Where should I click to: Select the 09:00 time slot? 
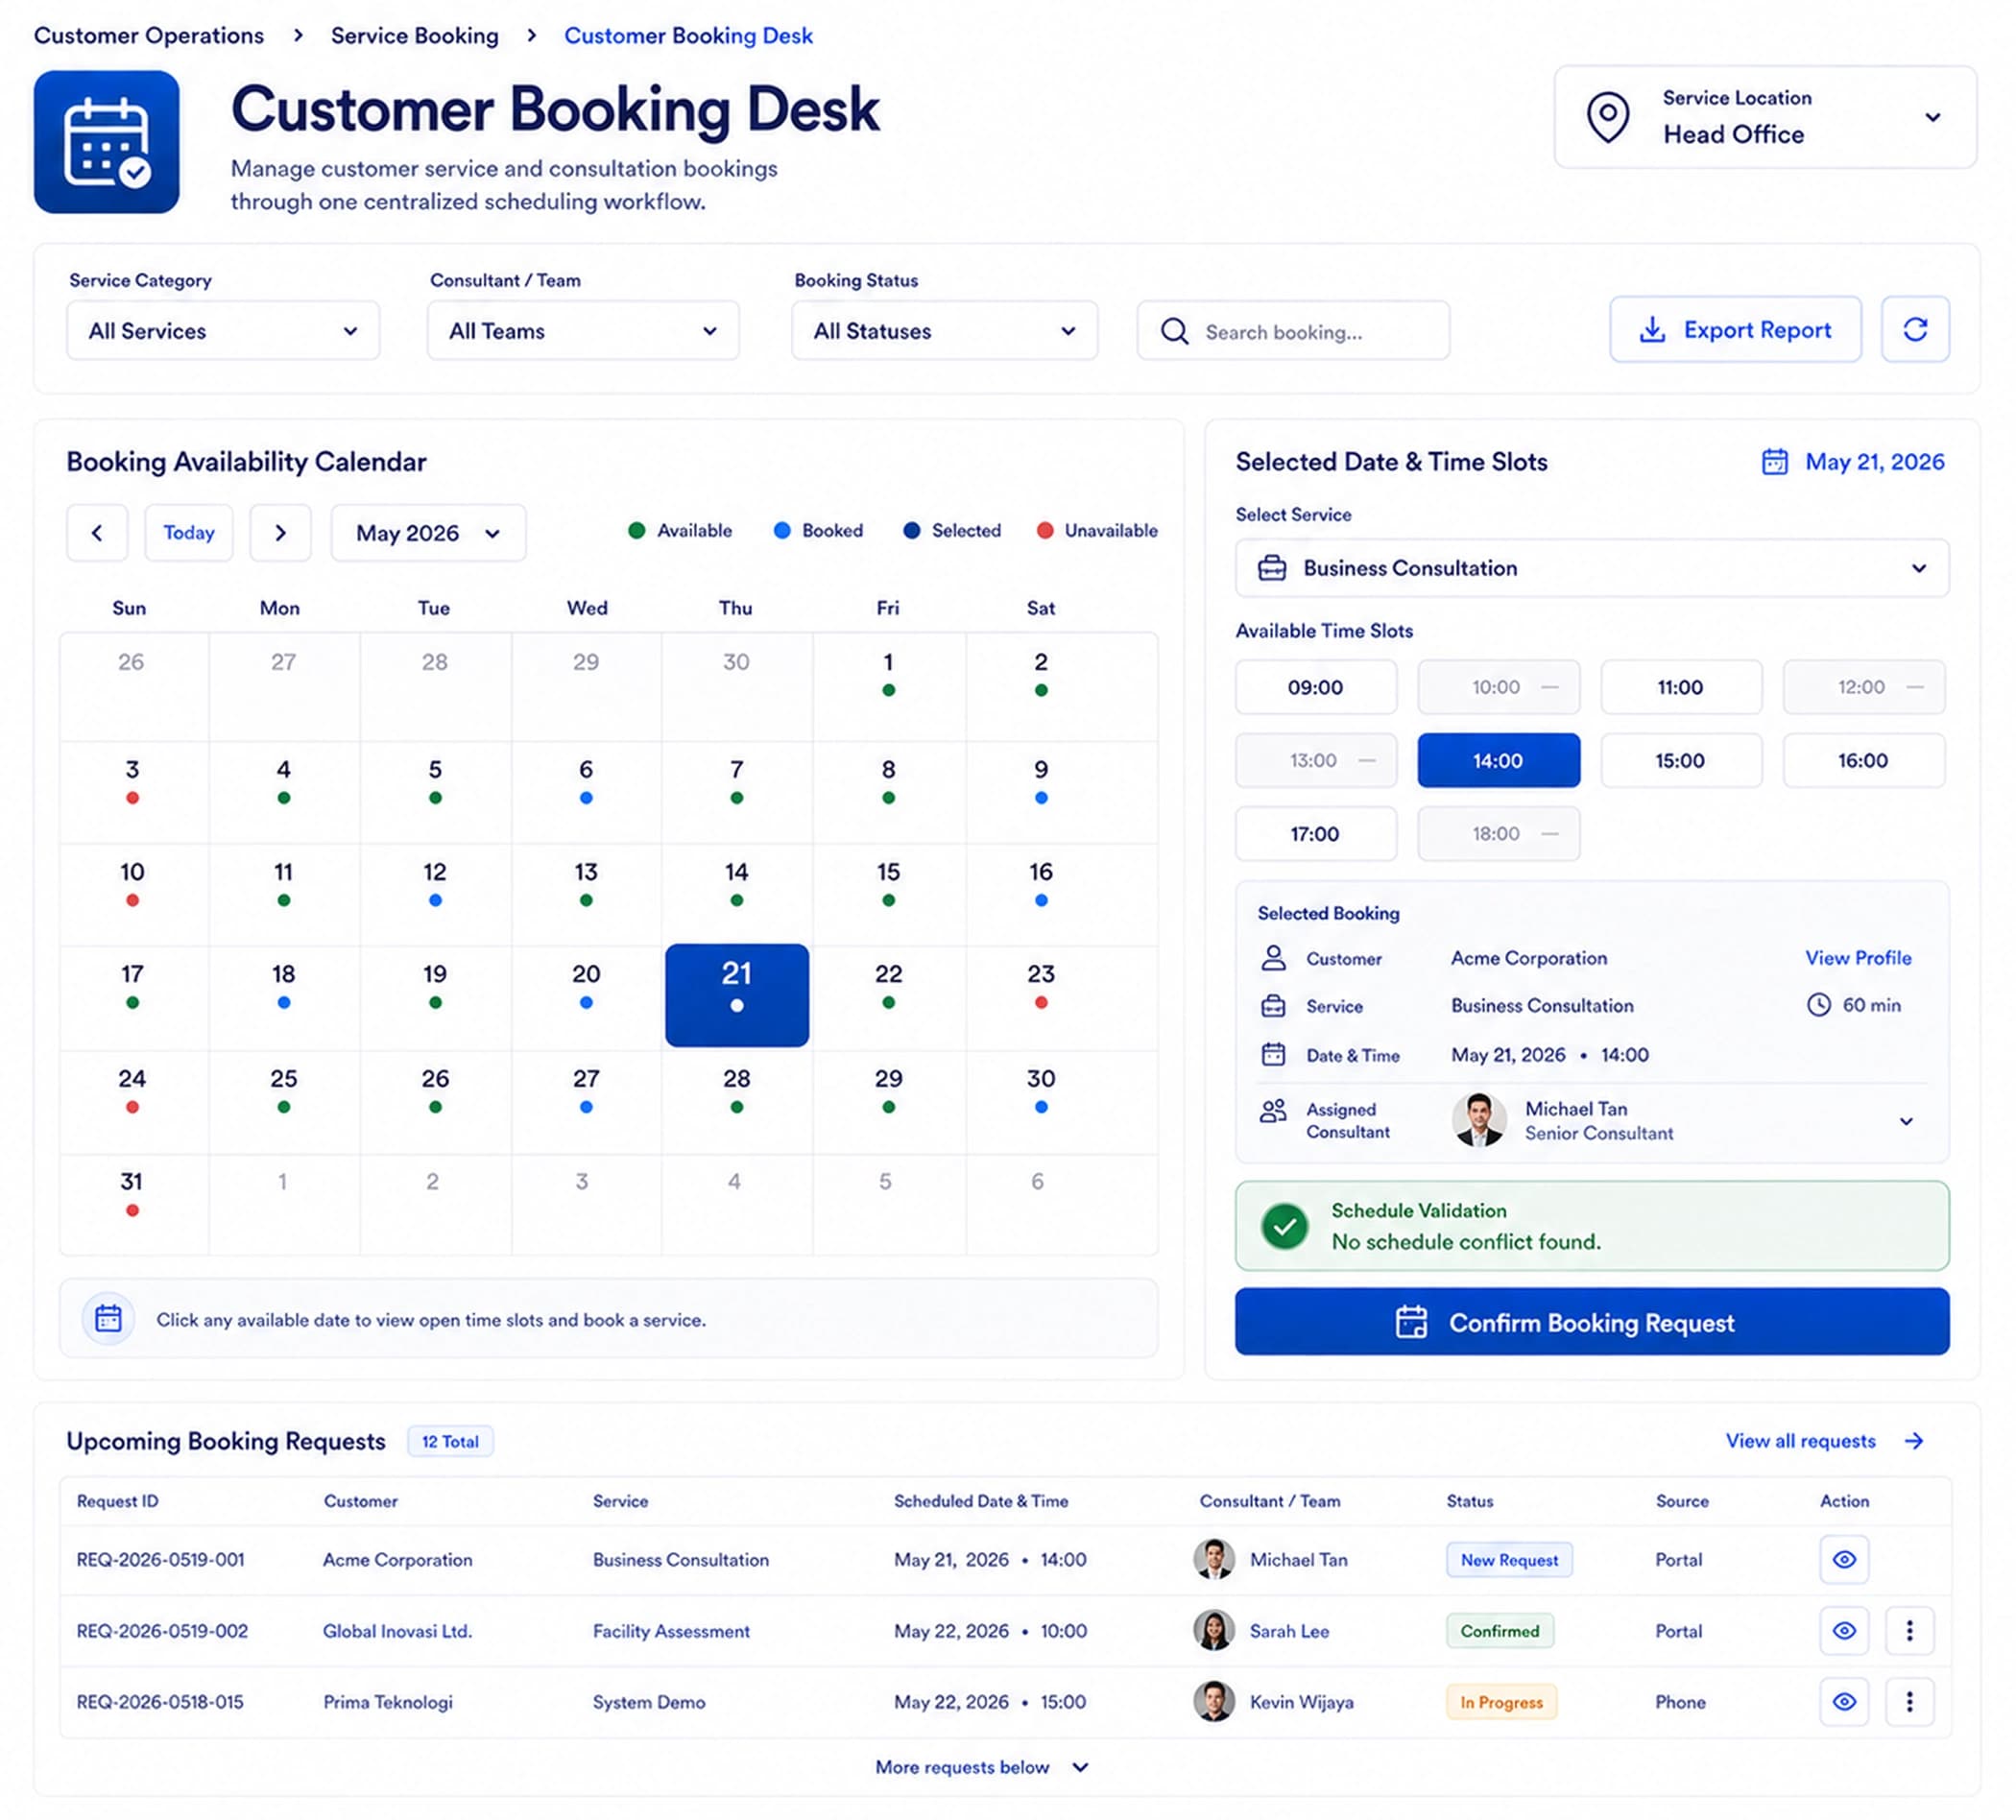pyautogui.click(x=1316, y=687)
